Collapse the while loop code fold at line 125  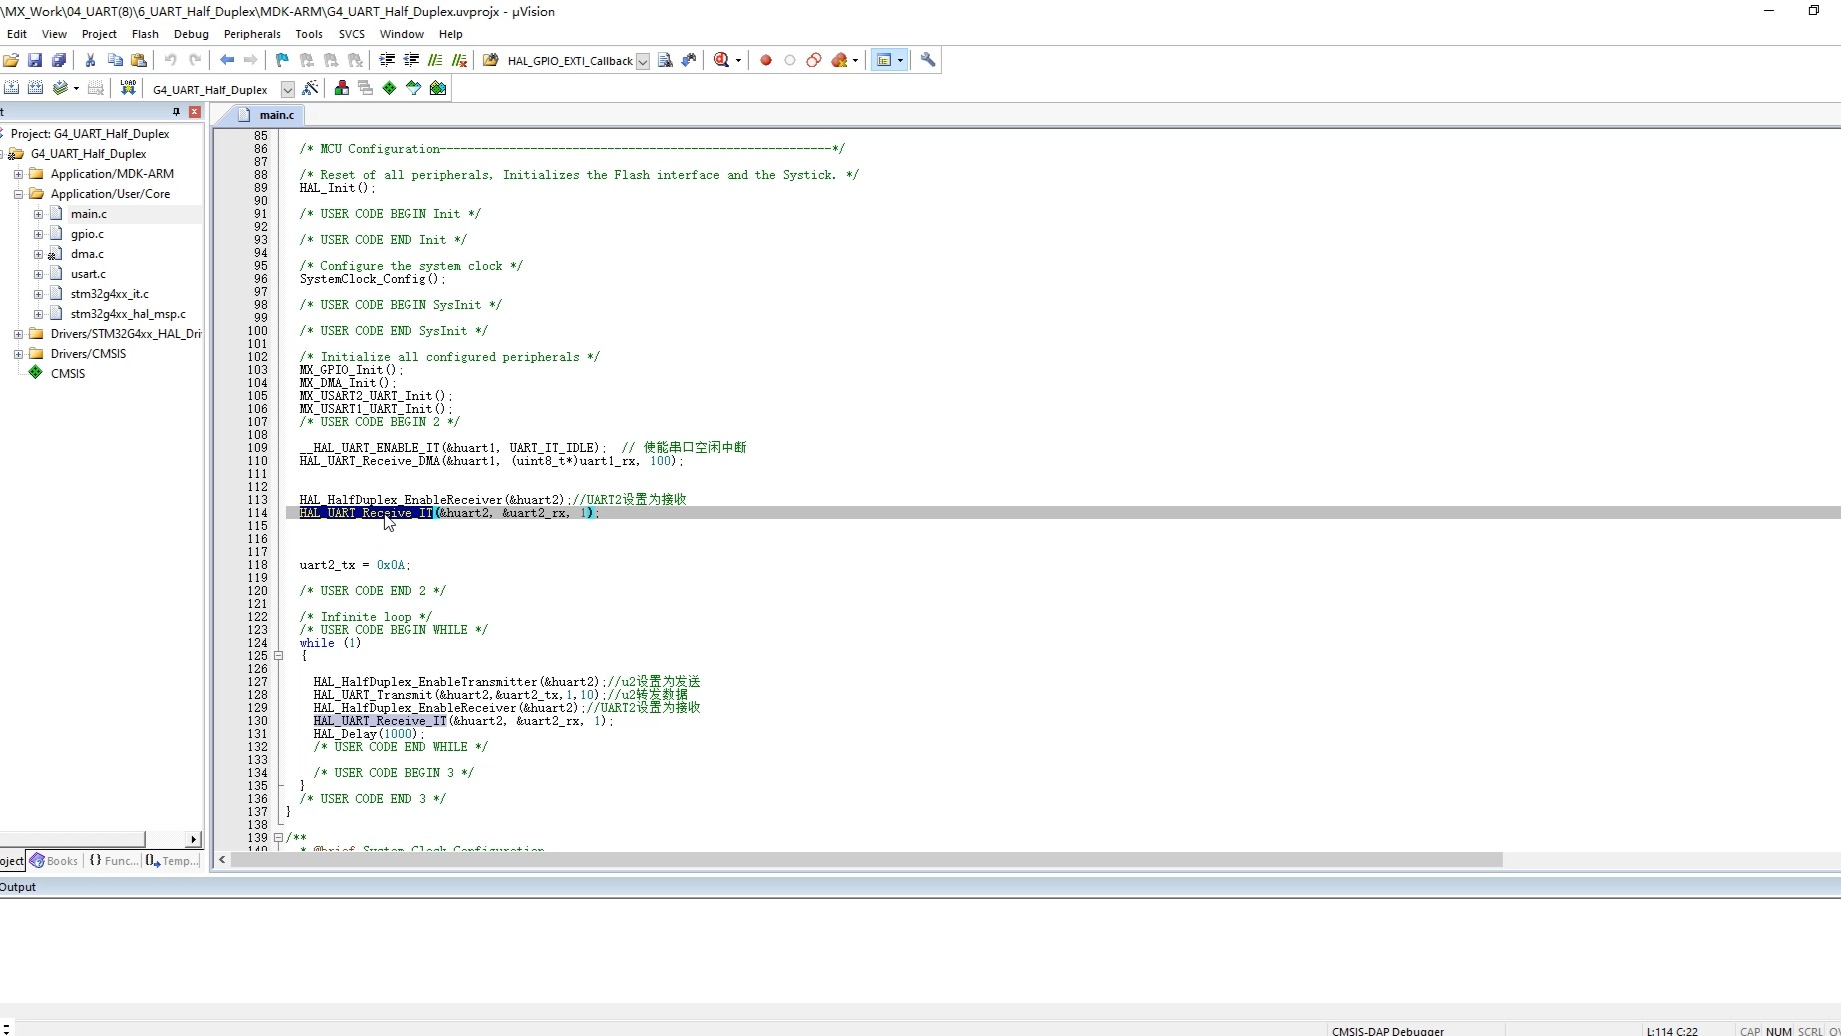click(279, 656)
